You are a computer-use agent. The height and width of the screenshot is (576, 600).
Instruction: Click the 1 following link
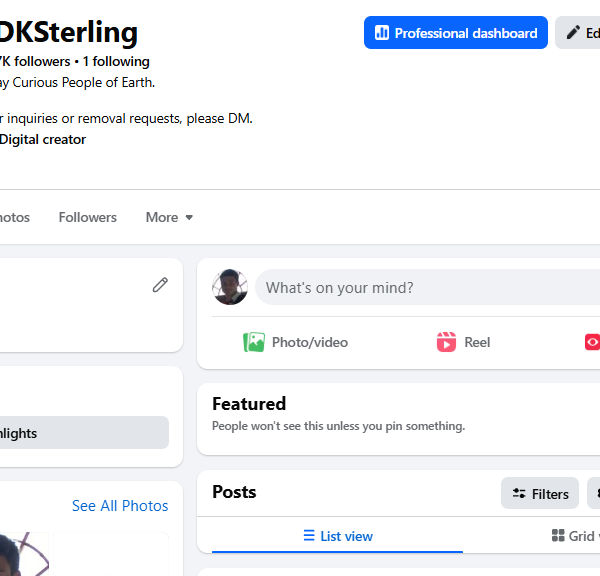tap(116, 61)
